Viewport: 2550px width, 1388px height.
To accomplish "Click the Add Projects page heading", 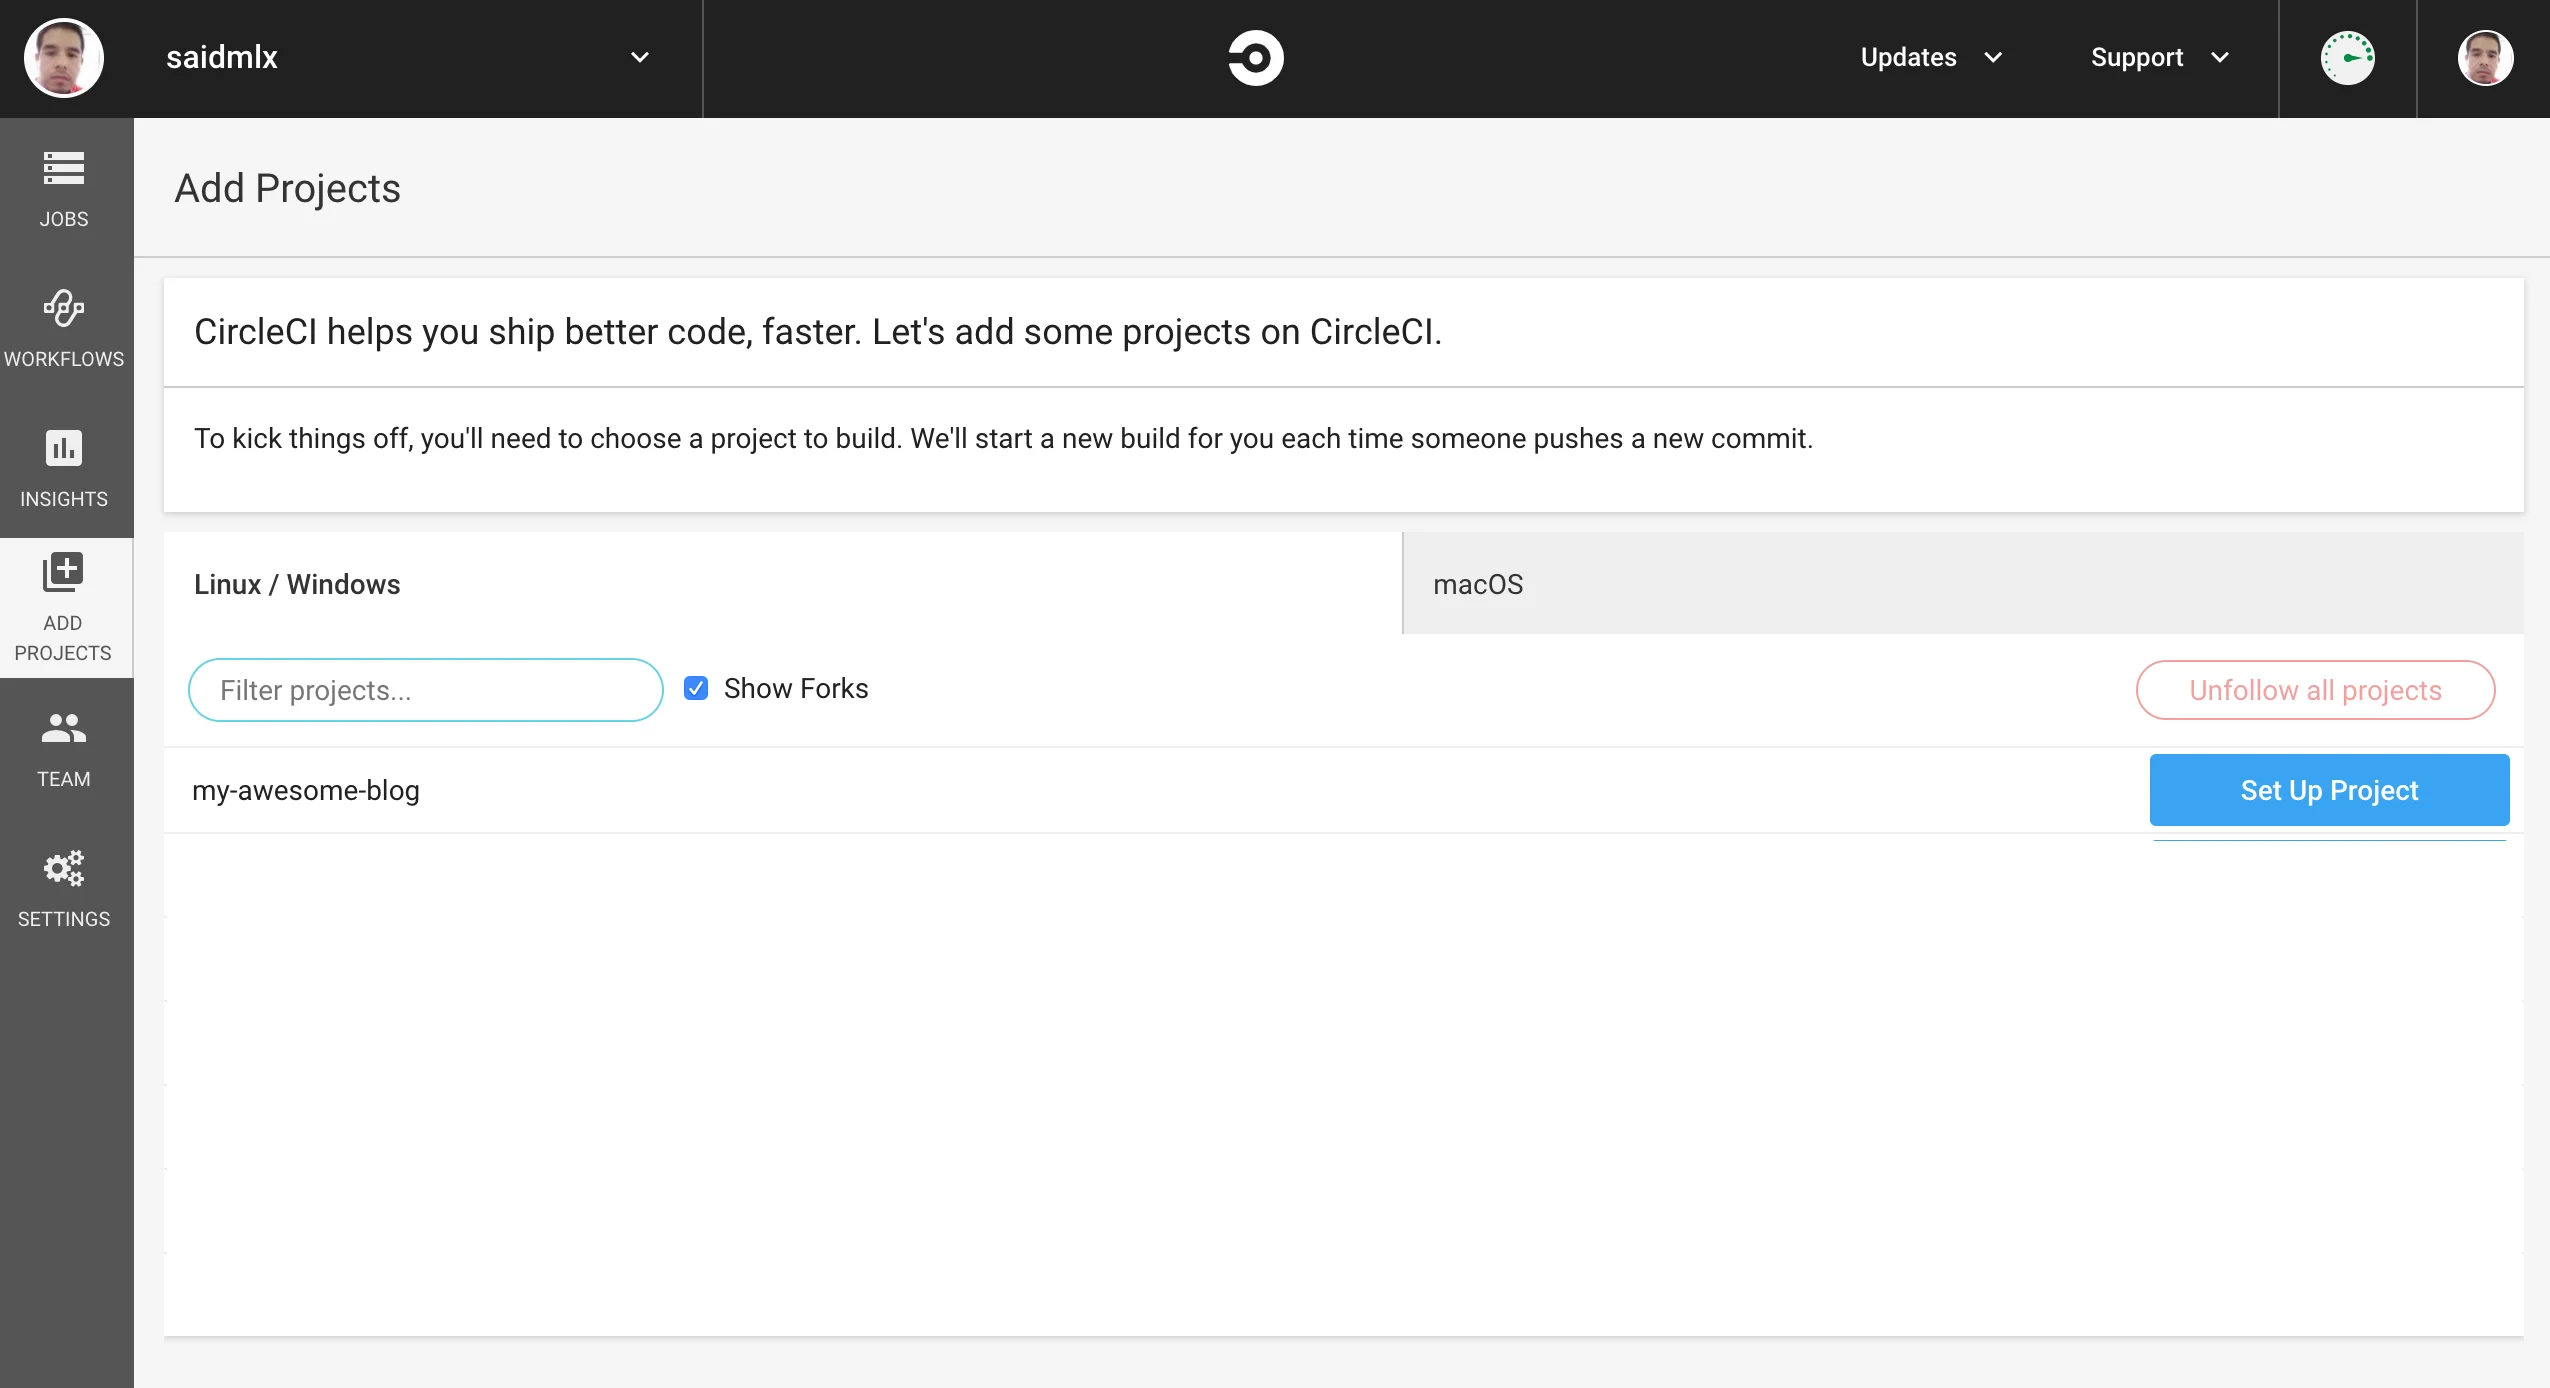I will click(288, 188).
